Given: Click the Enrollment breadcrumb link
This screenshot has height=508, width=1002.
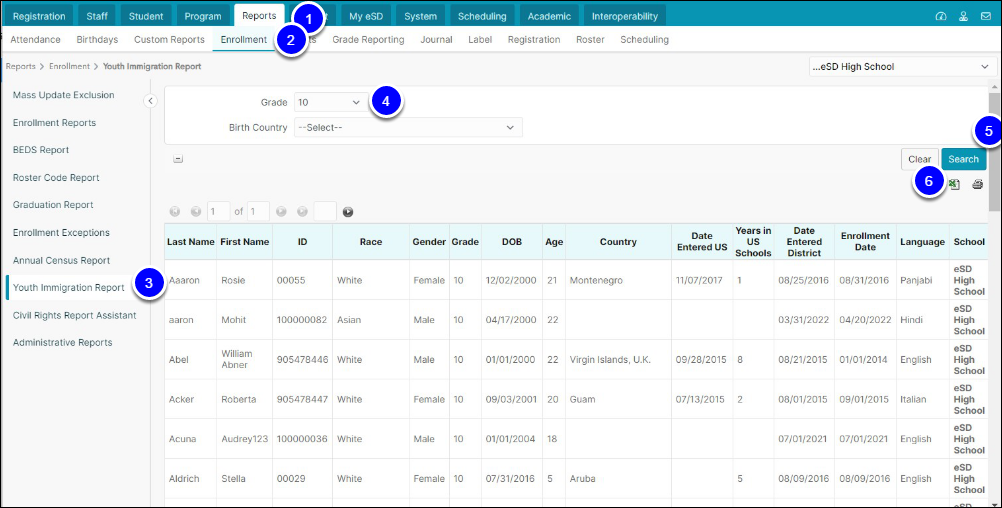Looking at the screenshot, I should (x=70, y=66).
